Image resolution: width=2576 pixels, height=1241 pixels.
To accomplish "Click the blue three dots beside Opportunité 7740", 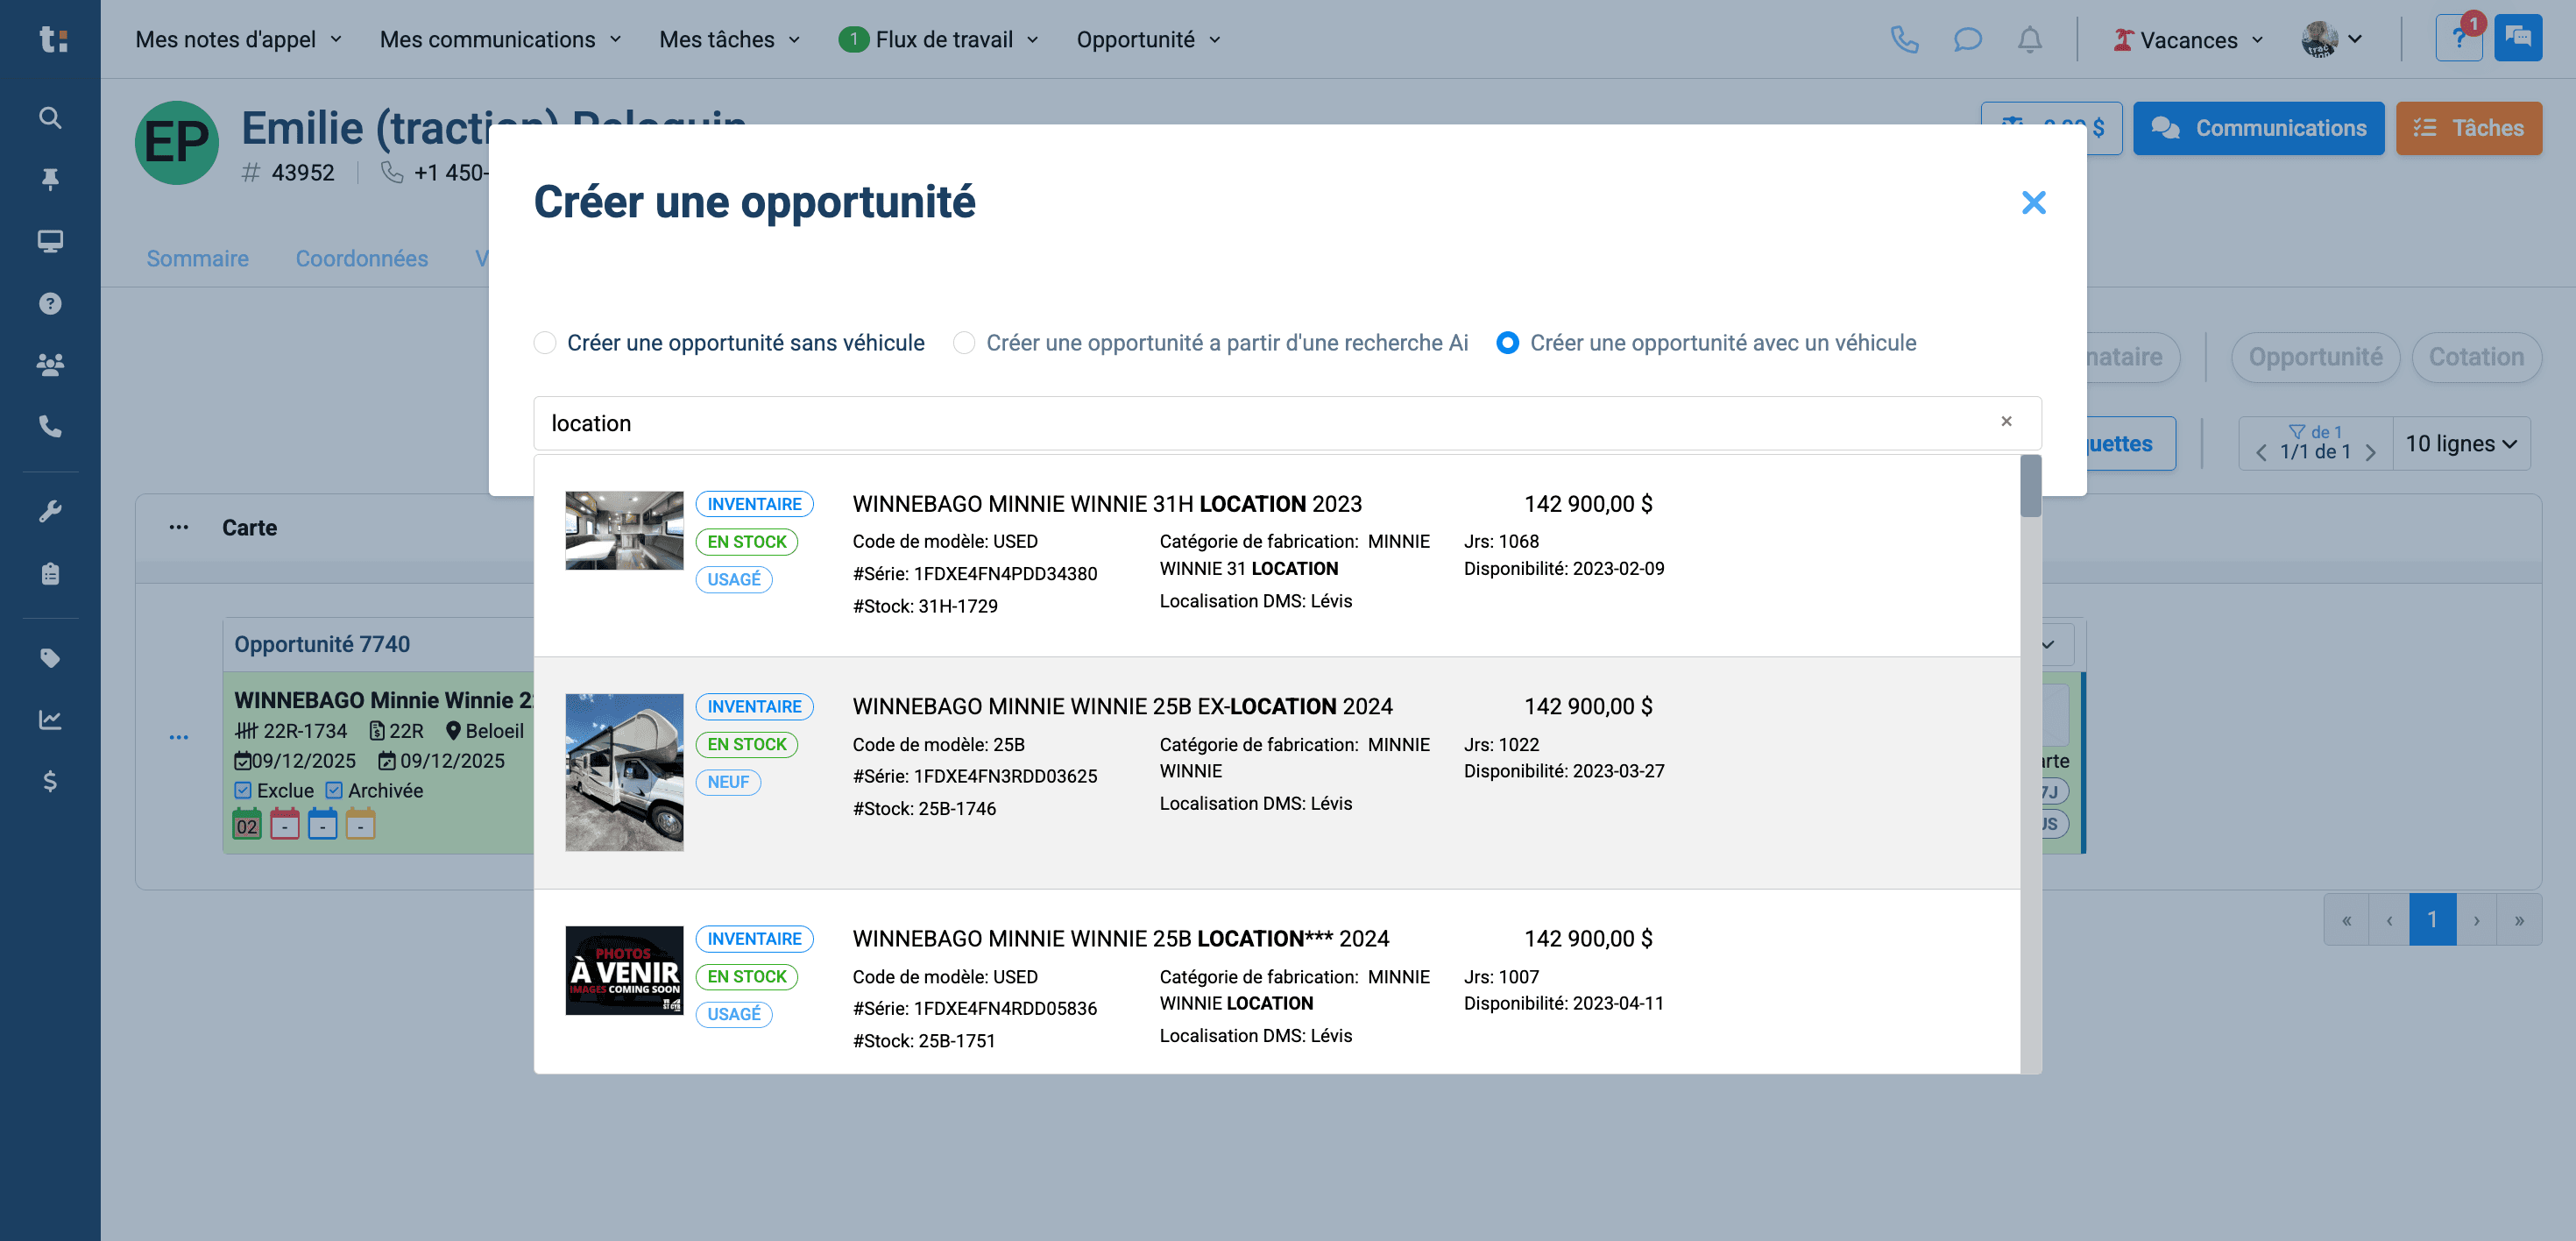I will click(x=179, y=737).
